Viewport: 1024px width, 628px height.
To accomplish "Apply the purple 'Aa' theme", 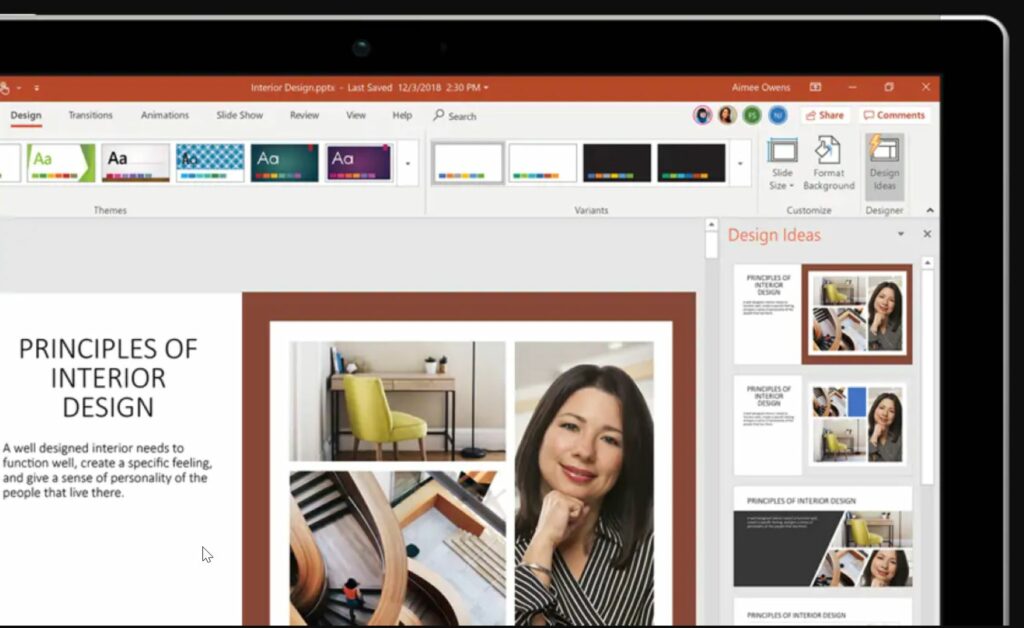I will click(359, 163).
